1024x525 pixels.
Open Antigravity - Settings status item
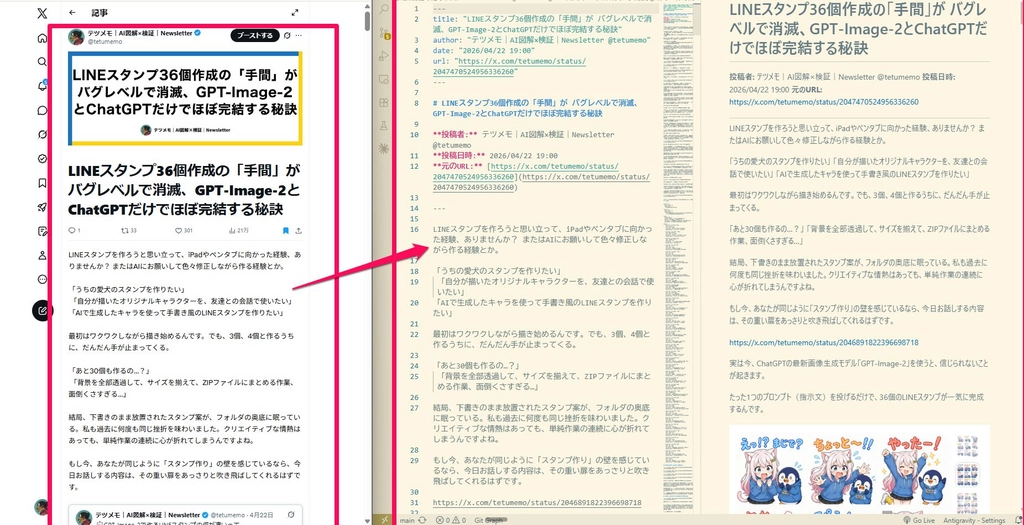coord(976,520)
